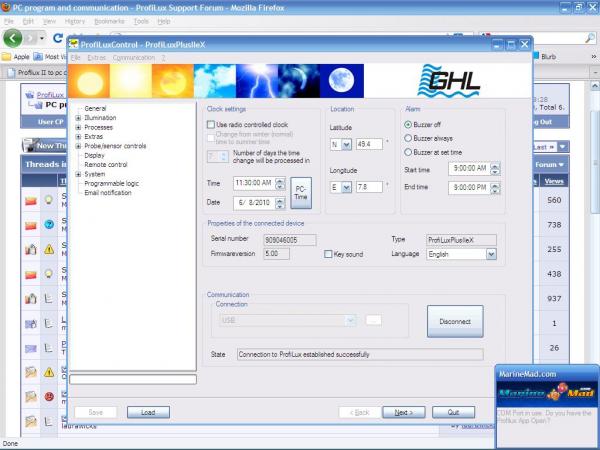Click the Date field stepper arrows

[280, 203]
